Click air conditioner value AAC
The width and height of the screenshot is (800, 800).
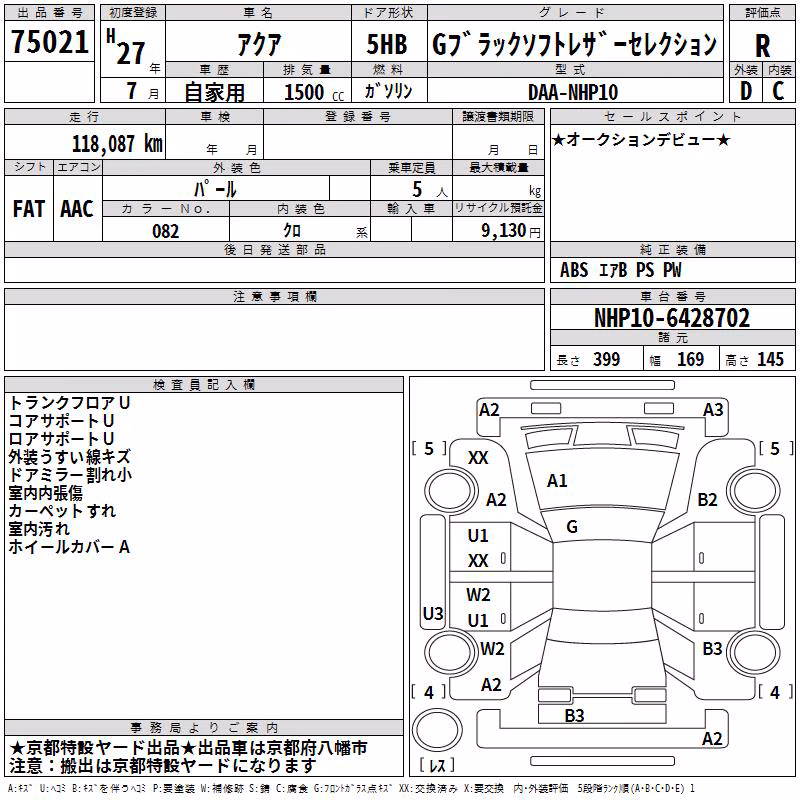click(x=77, y=209)
